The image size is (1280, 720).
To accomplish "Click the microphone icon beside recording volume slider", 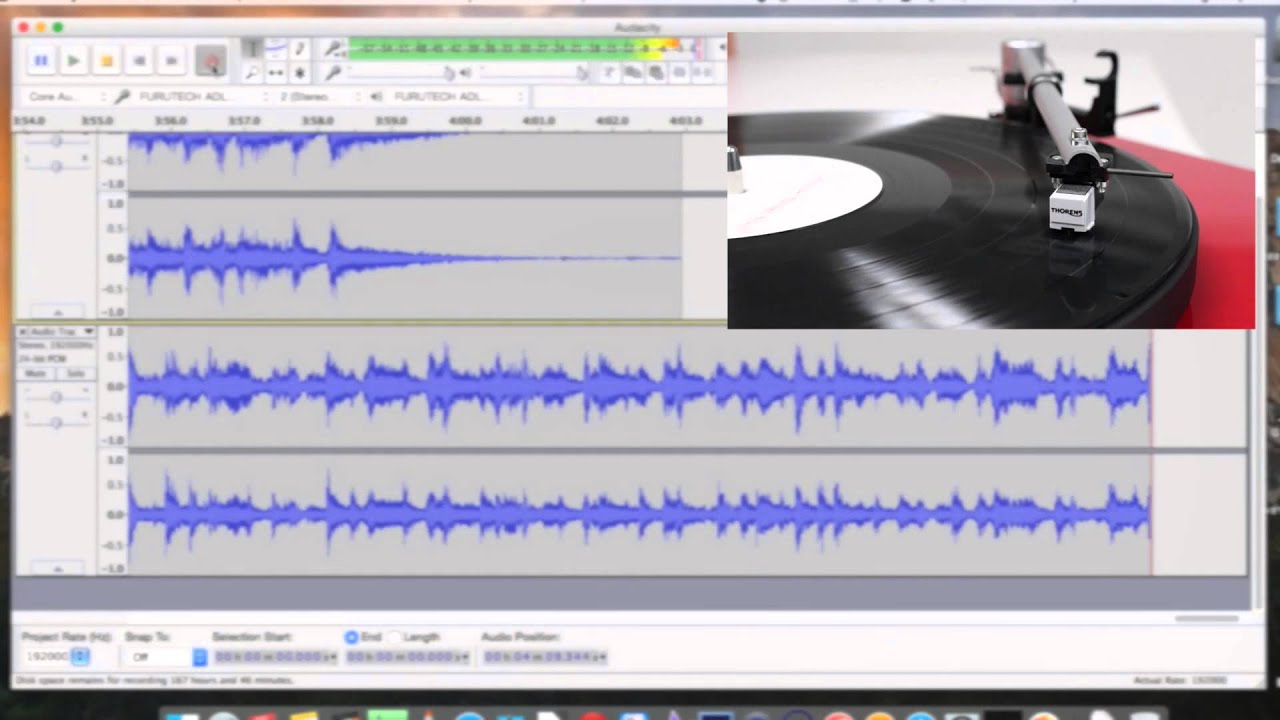I will [x=333, y=73].
